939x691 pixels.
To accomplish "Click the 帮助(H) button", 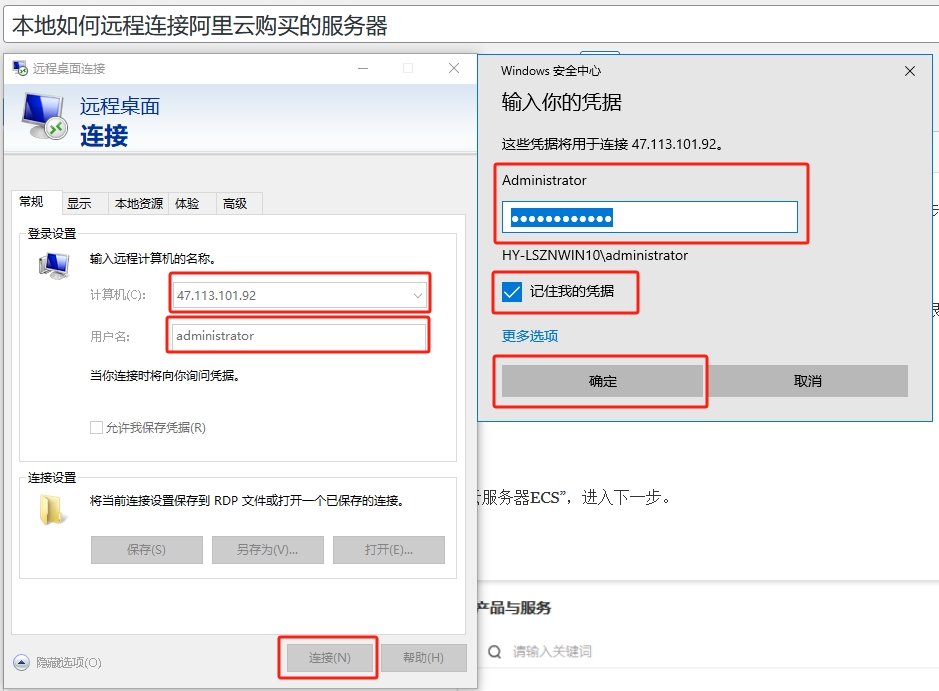I will (x=423, y=657).
